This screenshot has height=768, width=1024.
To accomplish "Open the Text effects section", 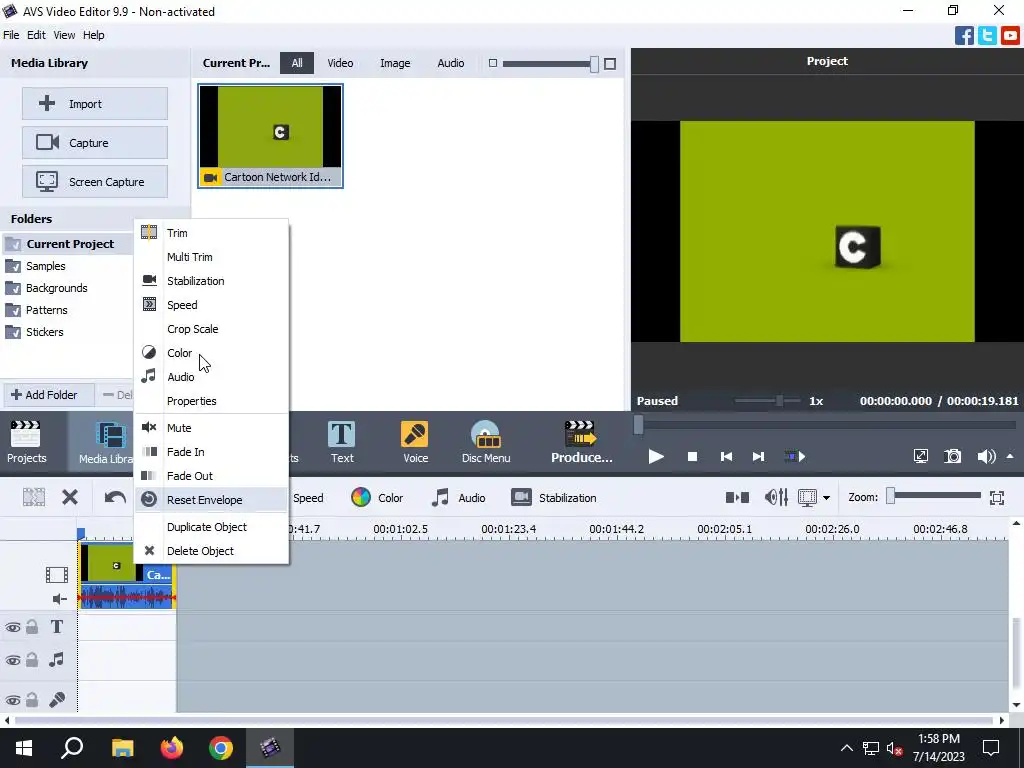I will (342, 441).
